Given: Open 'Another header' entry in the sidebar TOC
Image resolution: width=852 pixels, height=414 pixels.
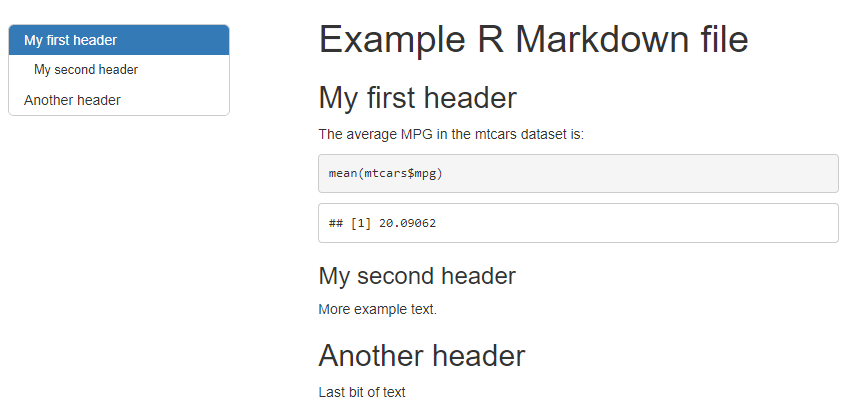Looking at the screenshot, I should (x=72, y=100).
